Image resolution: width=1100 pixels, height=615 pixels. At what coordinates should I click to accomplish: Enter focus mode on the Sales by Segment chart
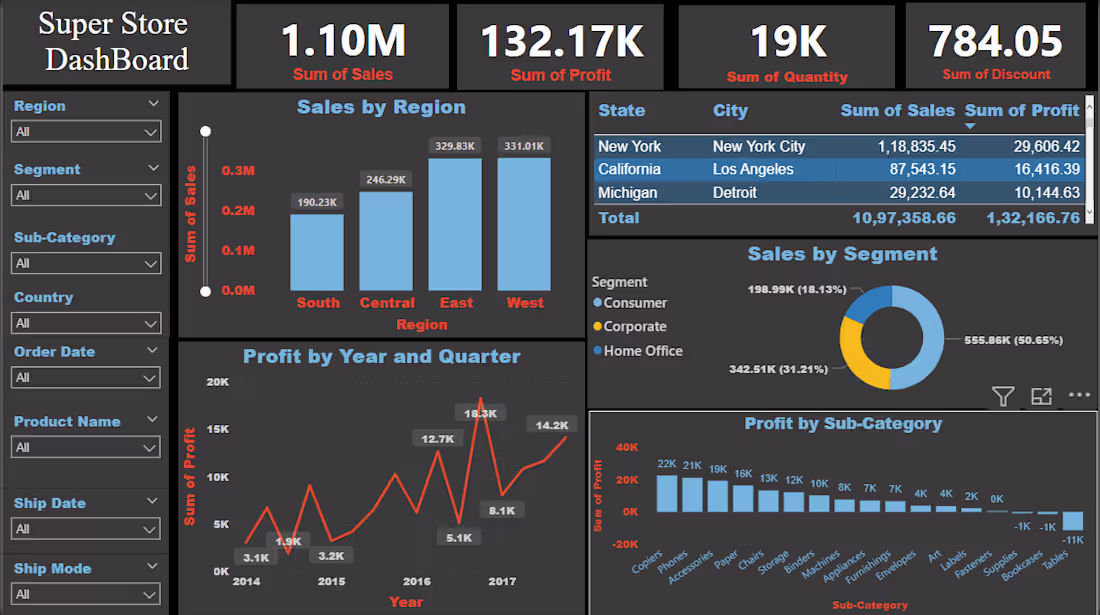(1042, 396)
